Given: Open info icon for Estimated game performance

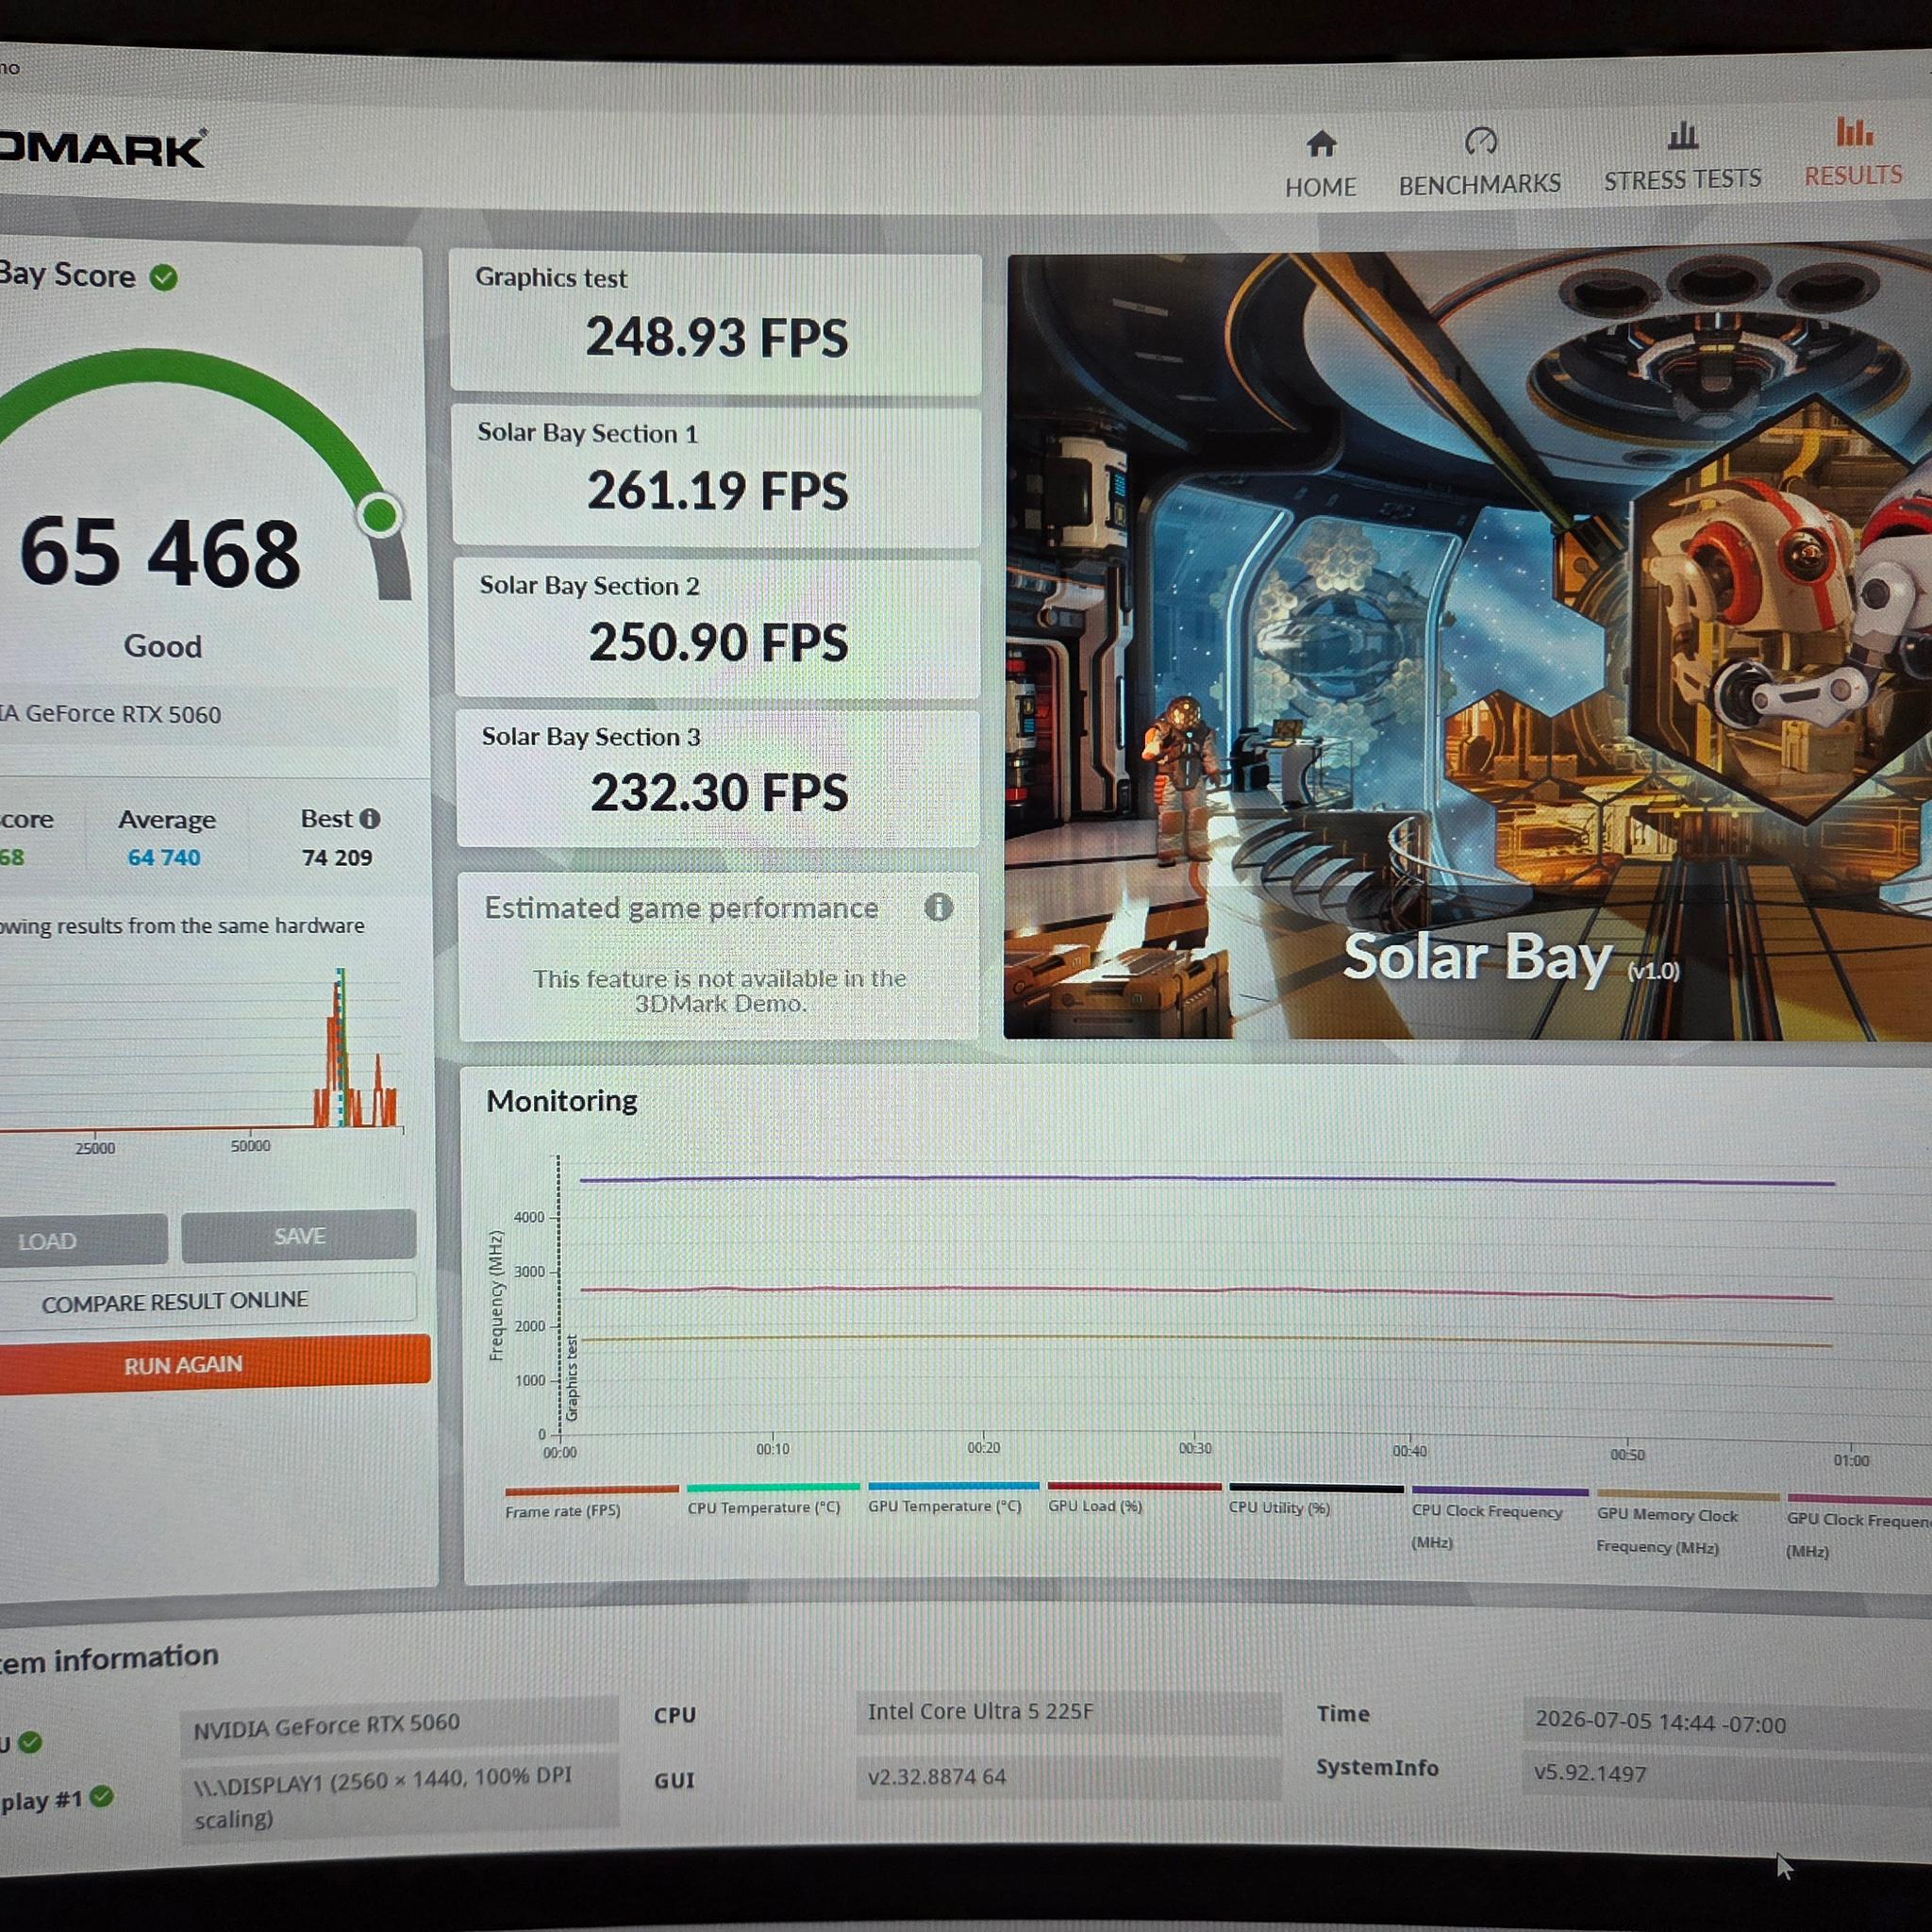Looking at the screenshot, I should coord(938,907).
